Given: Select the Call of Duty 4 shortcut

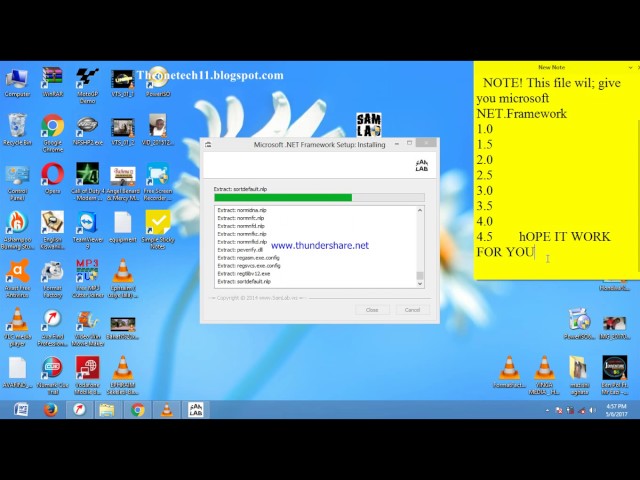Looking at the screenshot, I should [x=88, y=182].
